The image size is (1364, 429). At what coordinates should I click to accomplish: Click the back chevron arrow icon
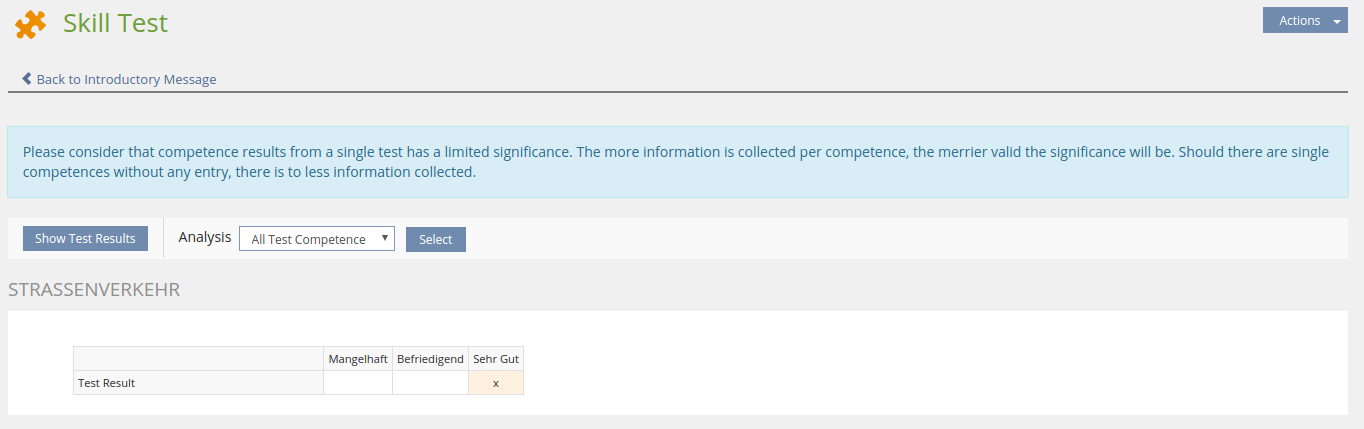point(27,79)
